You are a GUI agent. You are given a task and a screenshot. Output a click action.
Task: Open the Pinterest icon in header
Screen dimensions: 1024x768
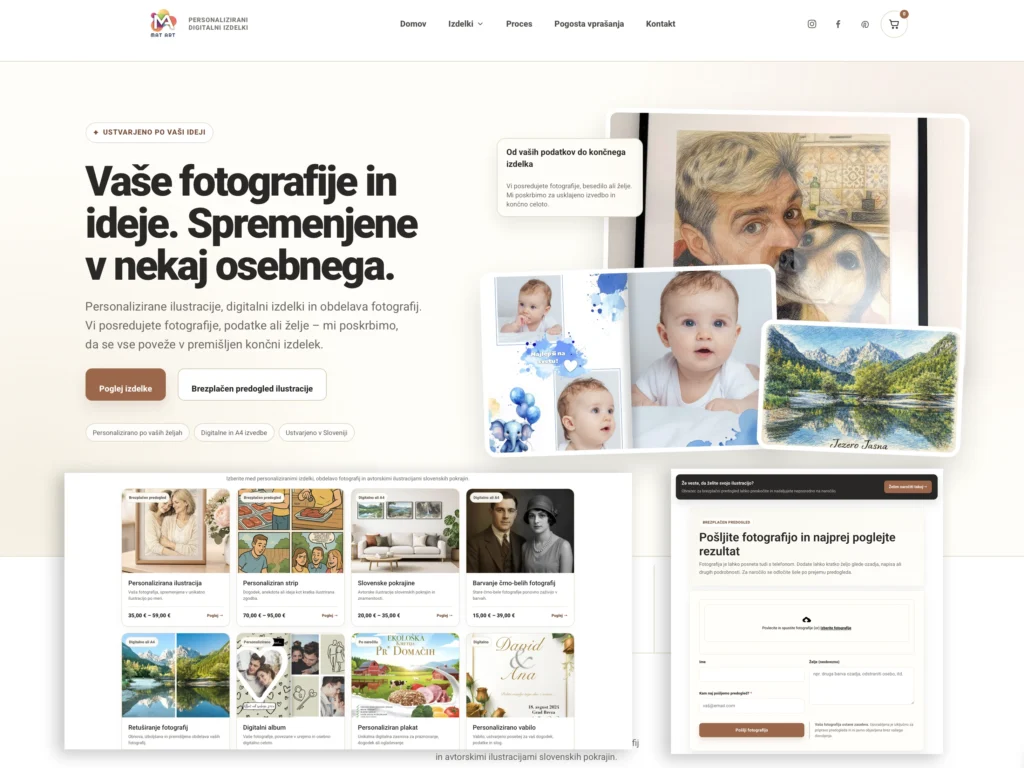[865, 25]
